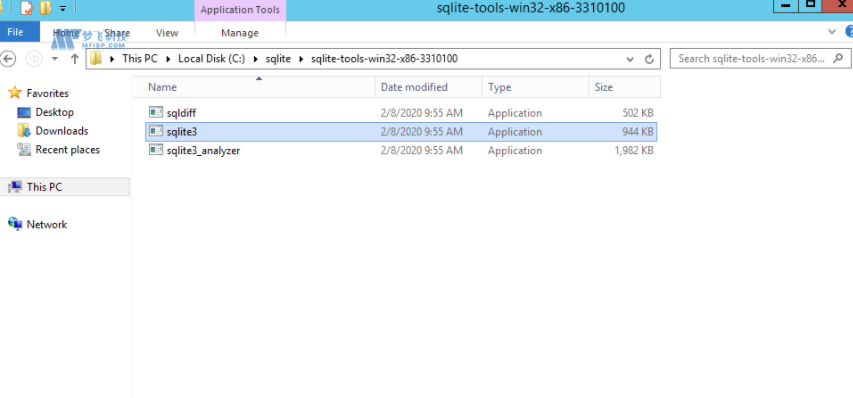Click the sqlite3_analyzer file icon
This screenshot has width=853, height=398.
coord(156,150)
